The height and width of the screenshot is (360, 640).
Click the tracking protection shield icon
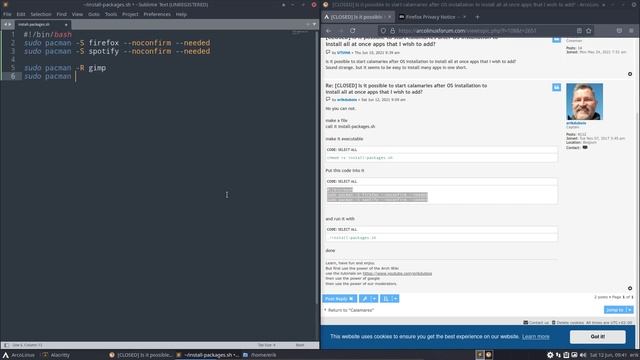(x=383, y=31)
